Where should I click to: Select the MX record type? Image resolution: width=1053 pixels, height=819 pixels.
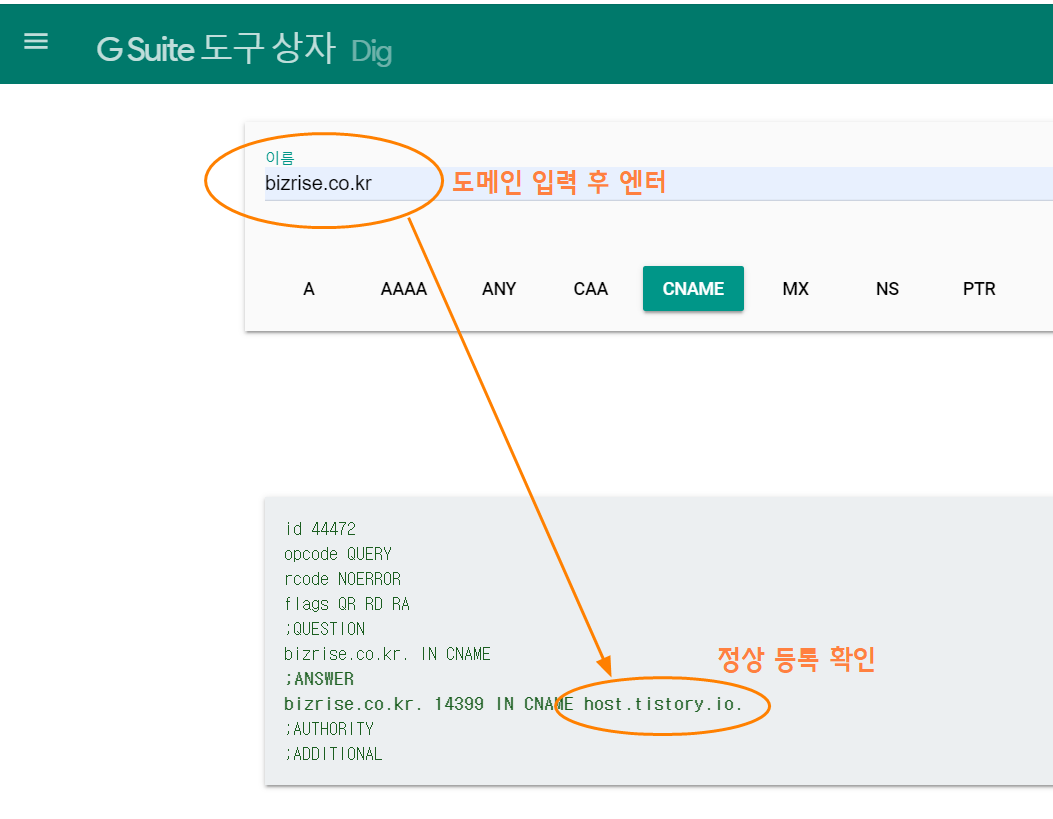(795, 289)
